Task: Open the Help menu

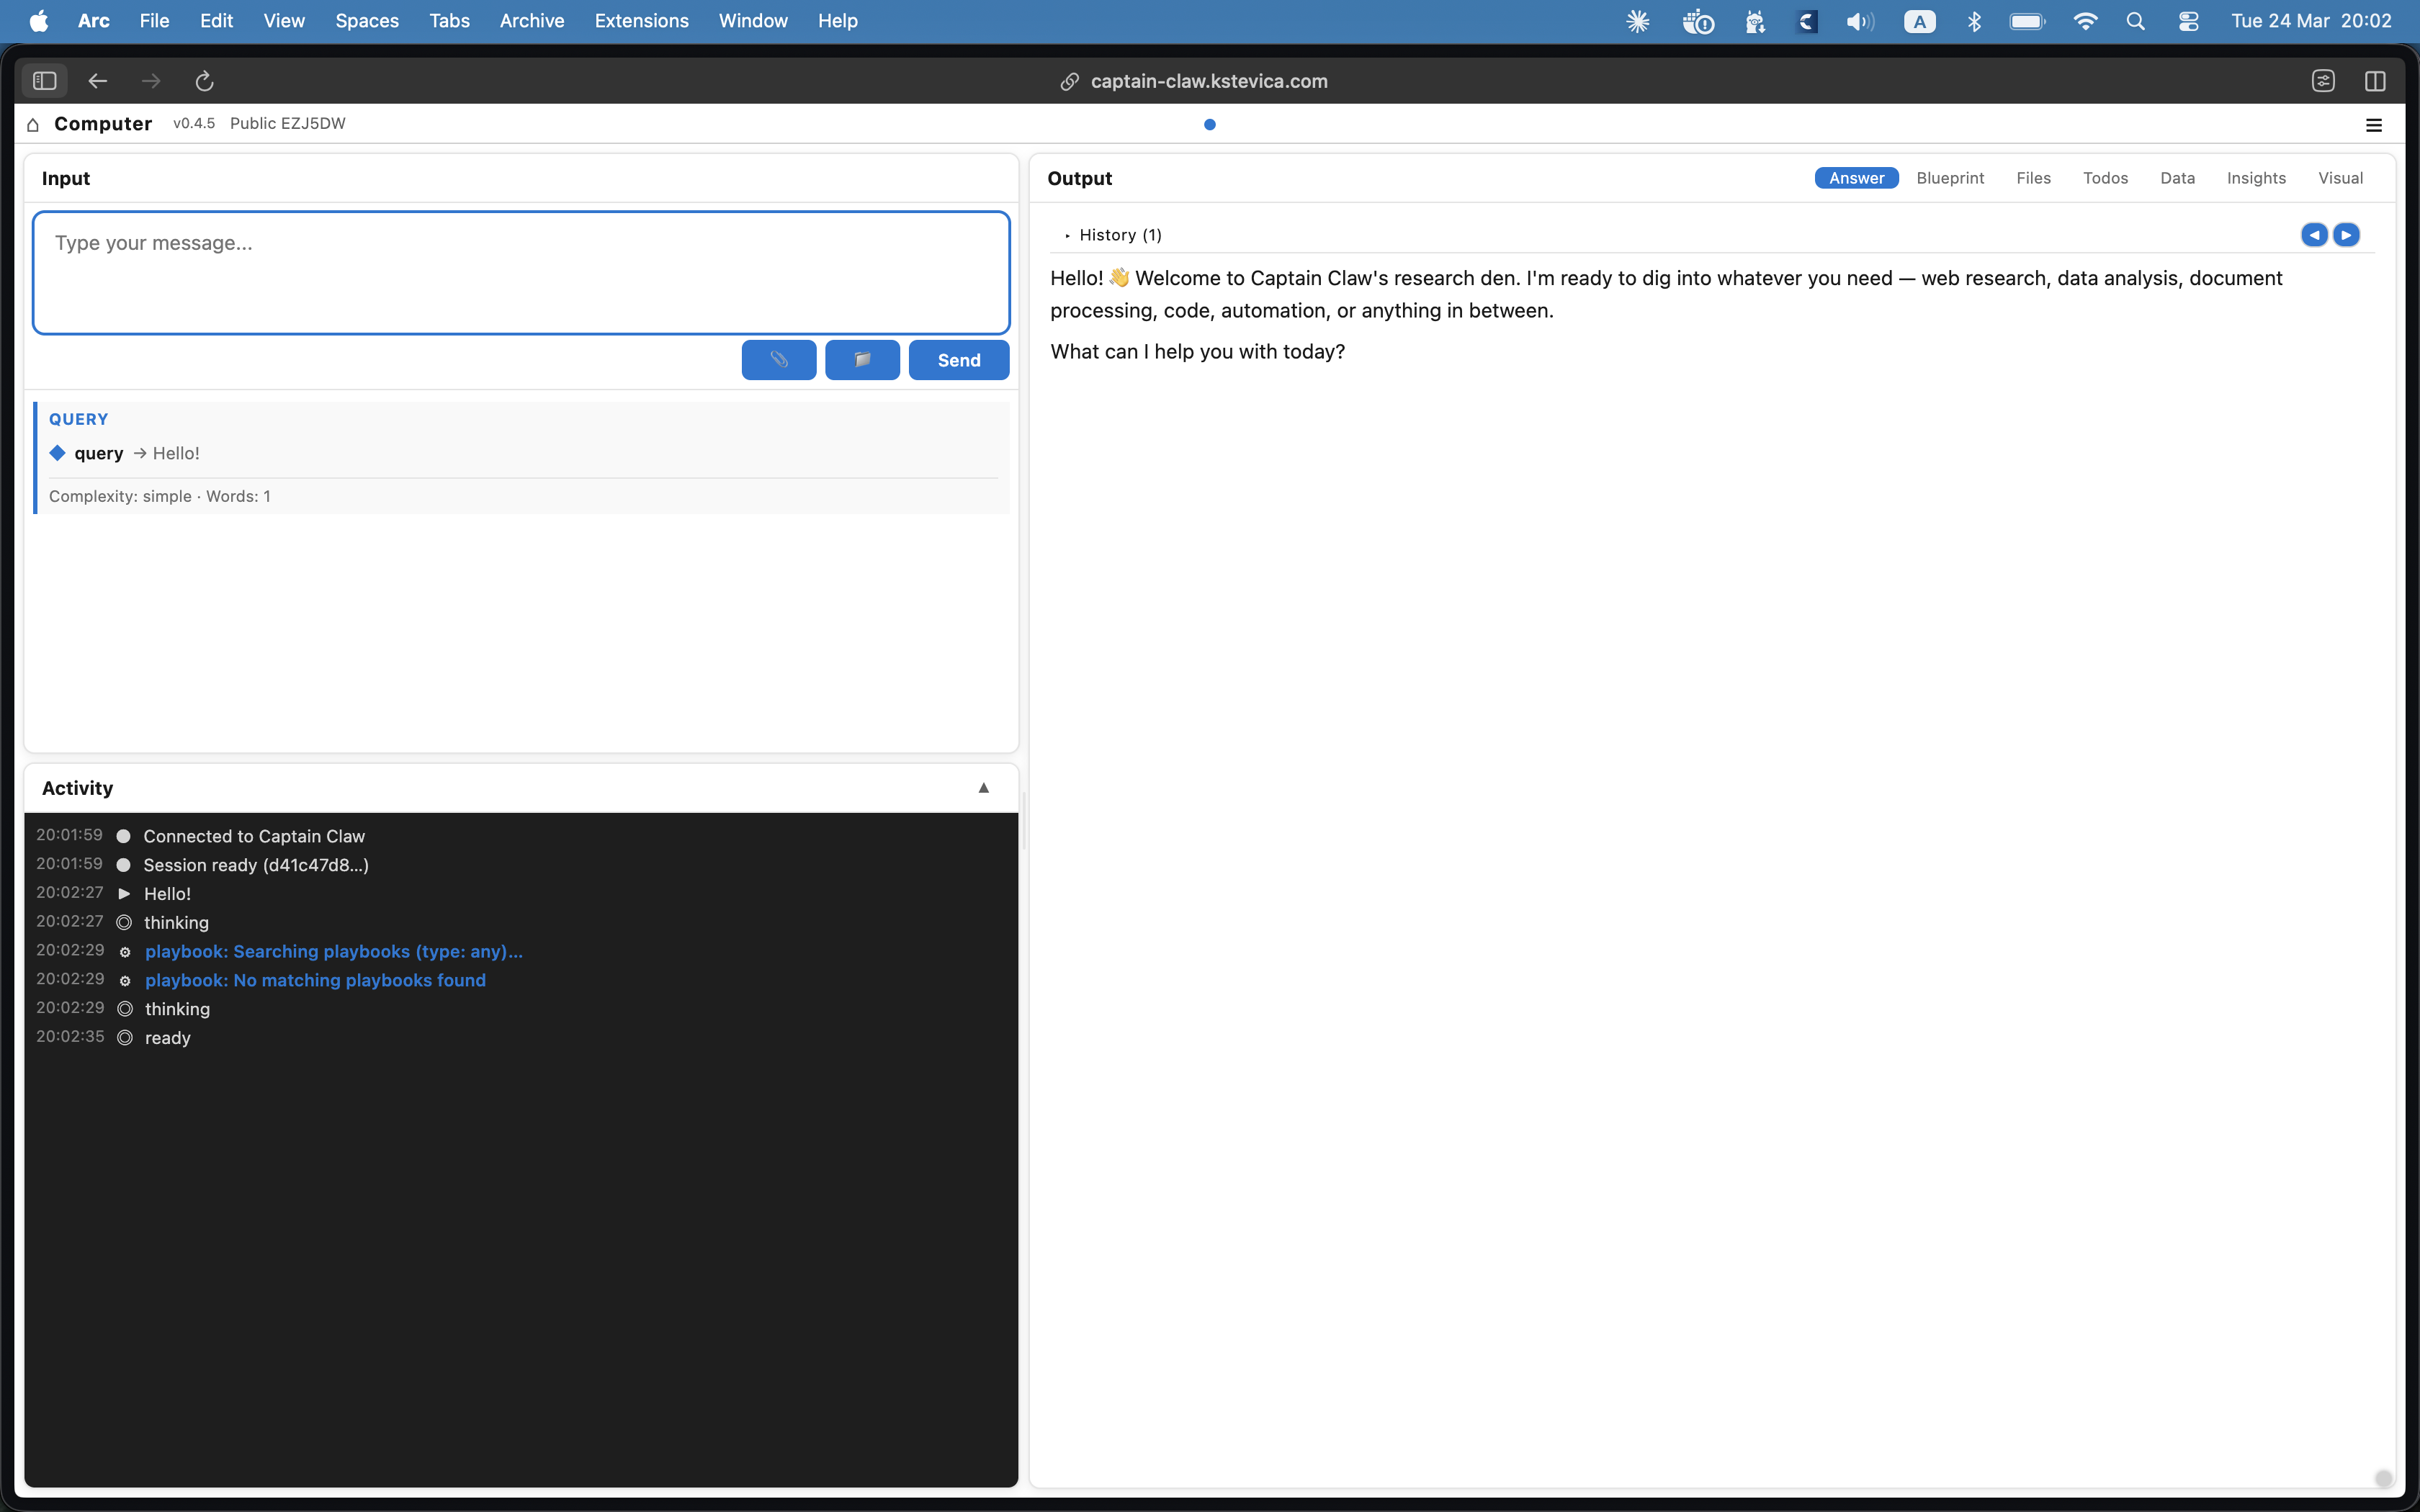Action: [x=837, y=21]
